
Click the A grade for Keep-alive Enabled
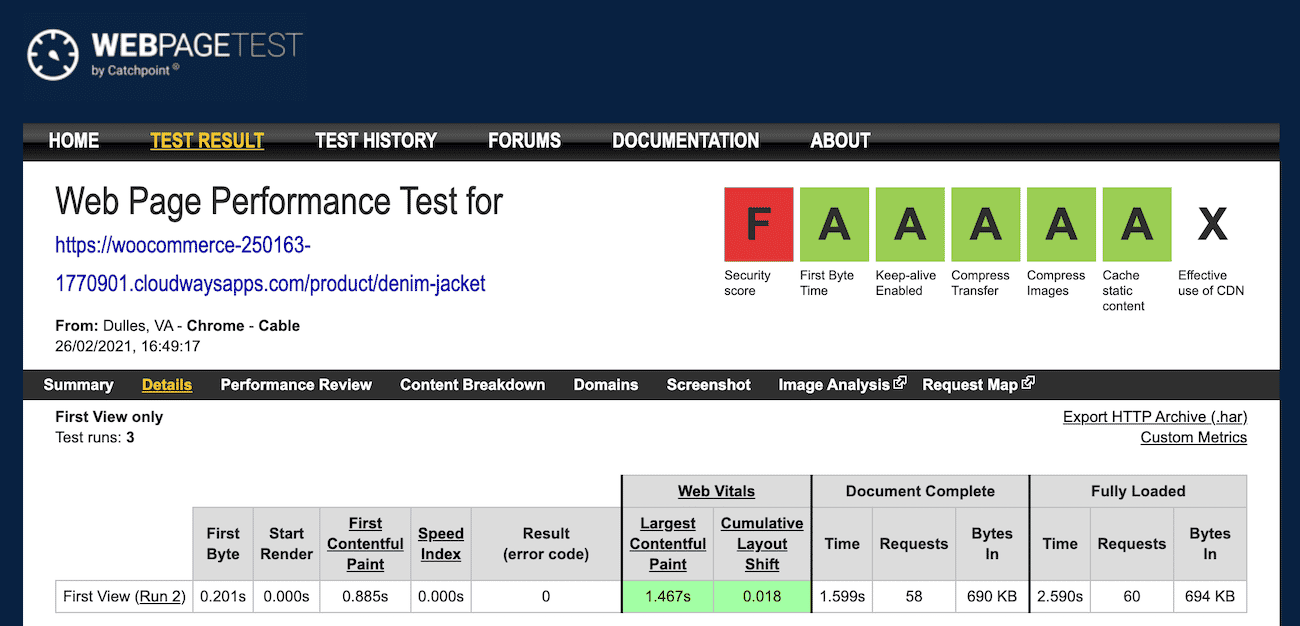tap(910, 224)
